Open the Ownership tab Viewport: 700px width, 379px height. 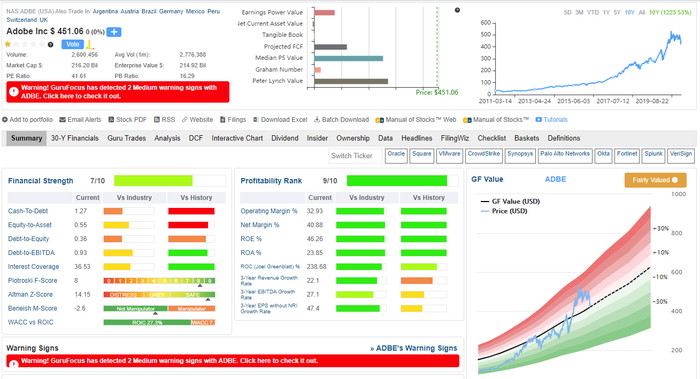click(x=353, y=138)
